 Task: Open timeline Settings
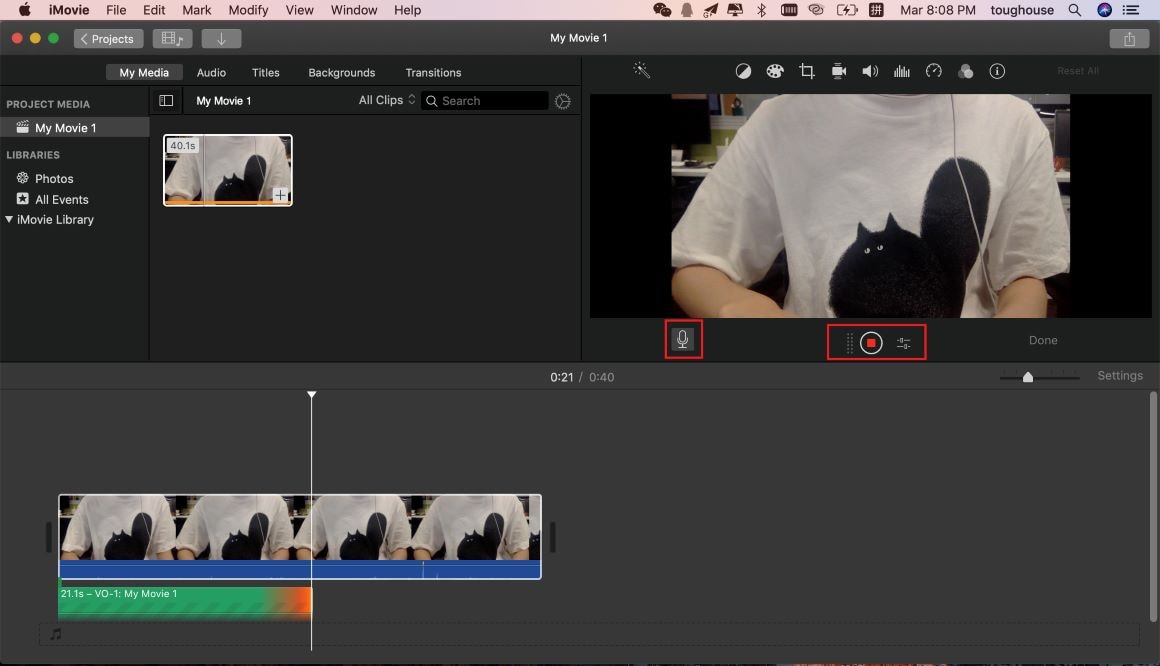(x=1120, y=375)
